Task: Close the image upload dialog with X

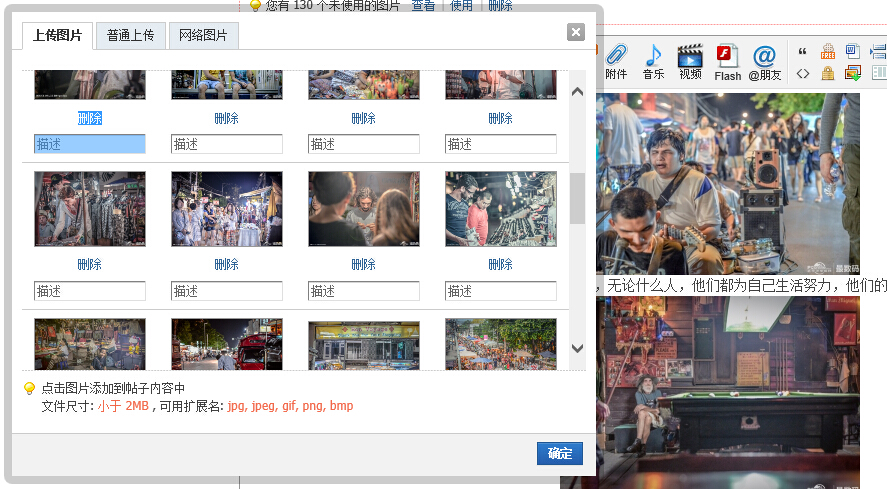Action: pos(576,32)
